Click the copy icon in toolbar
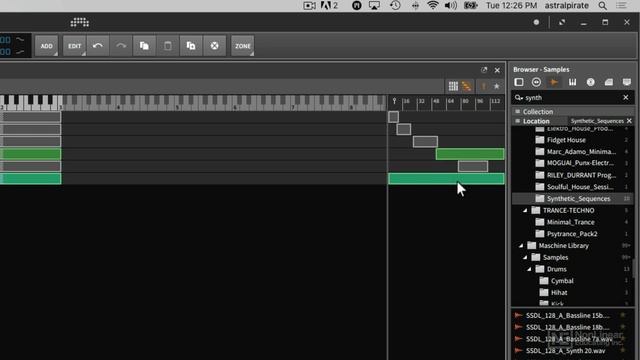This screenshot has width=640, height=360. (x=144, y=46)
